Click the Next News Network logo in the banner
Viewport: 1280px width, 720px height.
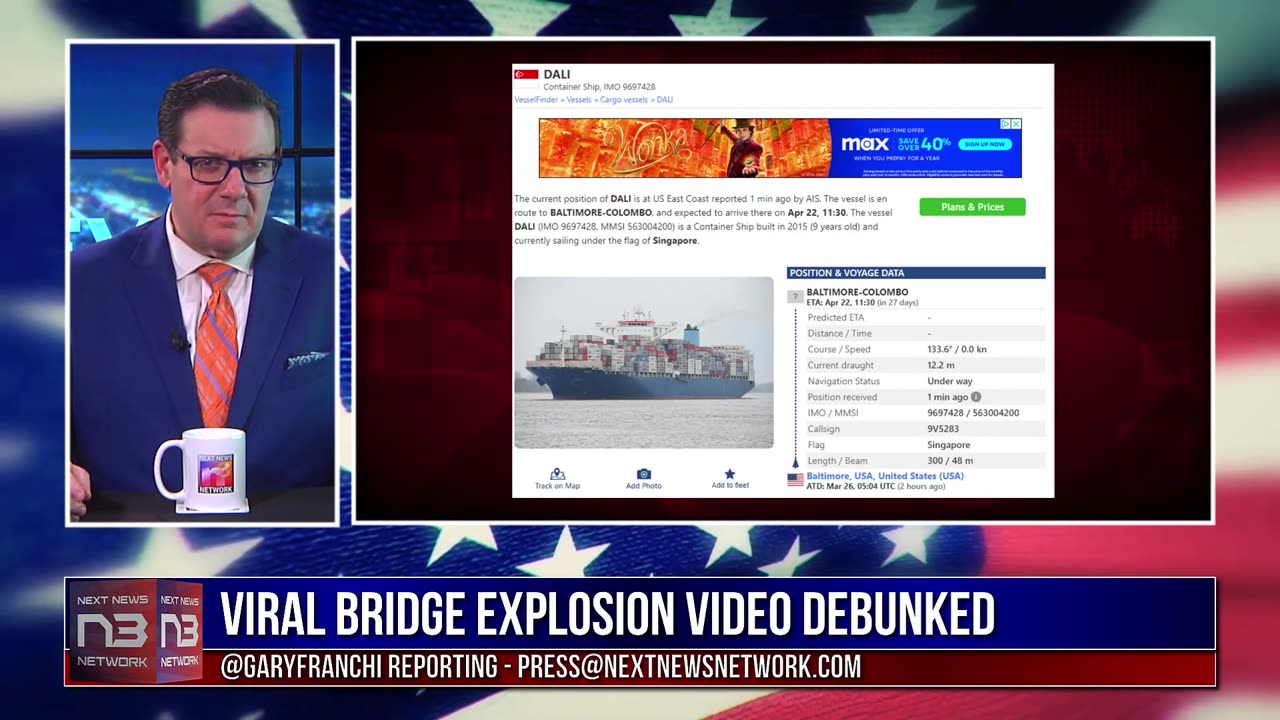[135, 631]
